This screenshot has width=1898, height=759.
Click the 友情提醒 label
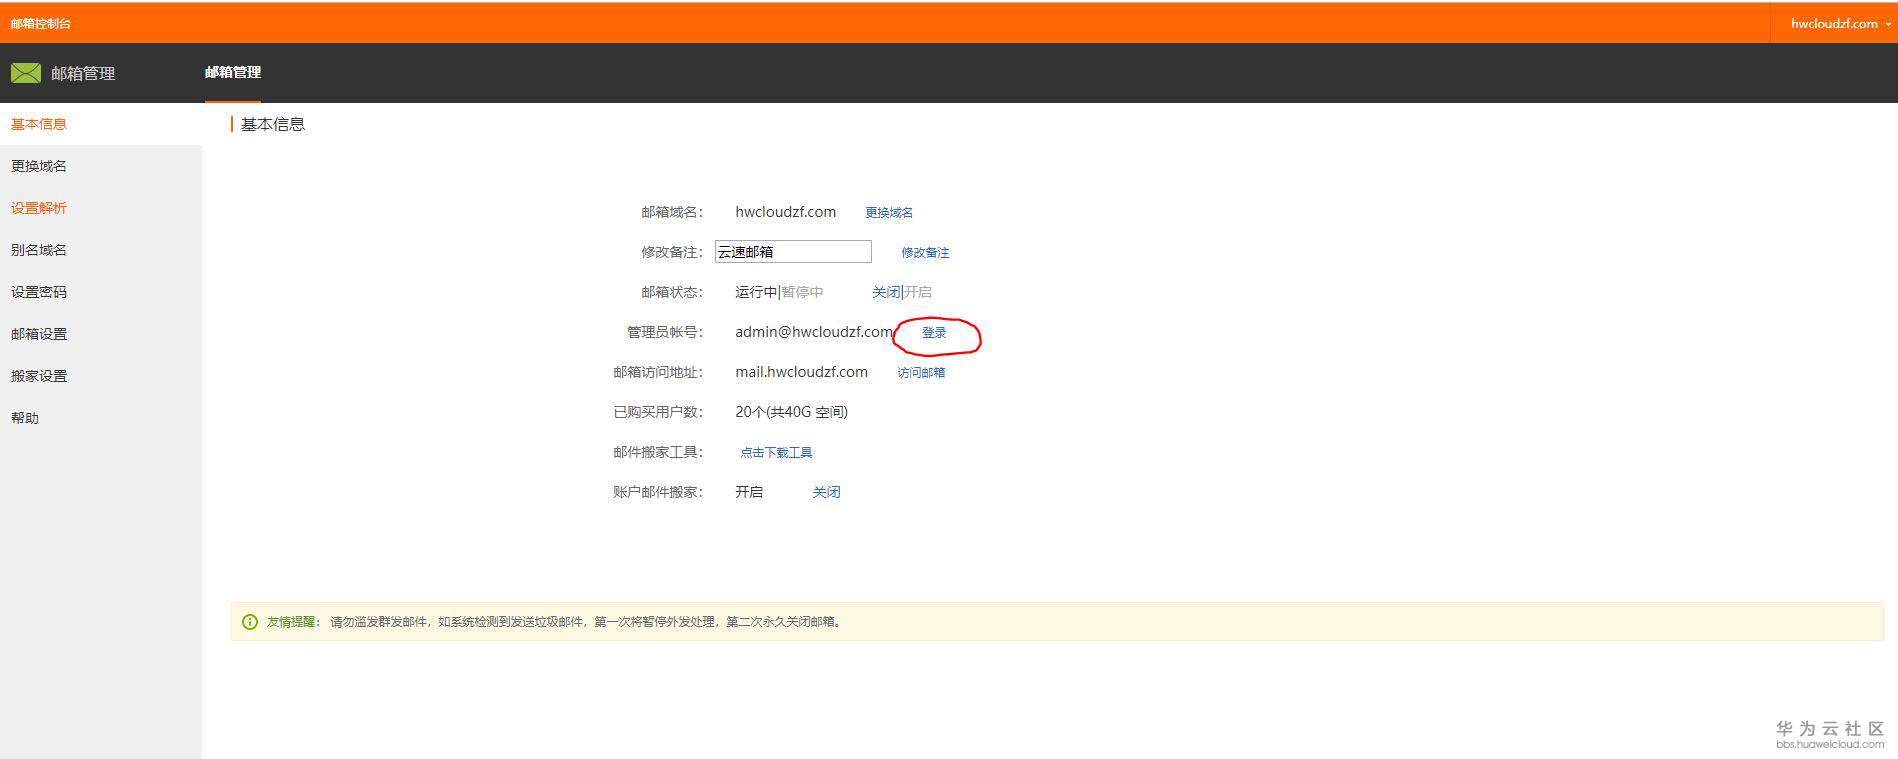[x=291, y=622]
